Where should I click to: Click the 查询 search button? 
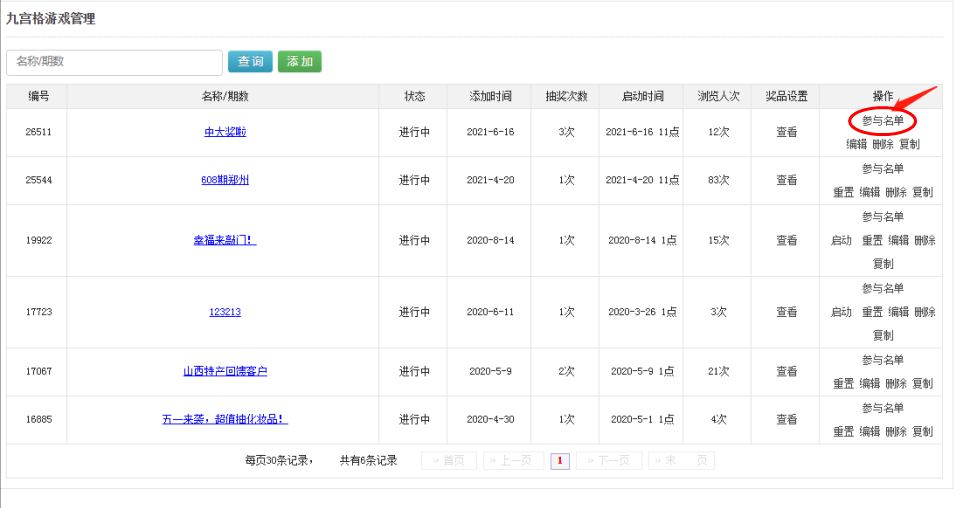pos(250,62)
